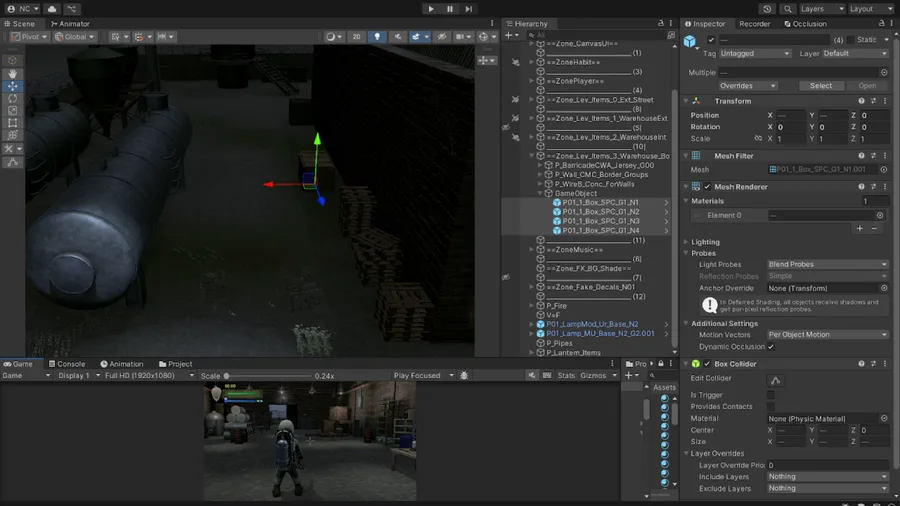
Task: Open the Global handle rotation dropdown
Action: tap(74, 37)
